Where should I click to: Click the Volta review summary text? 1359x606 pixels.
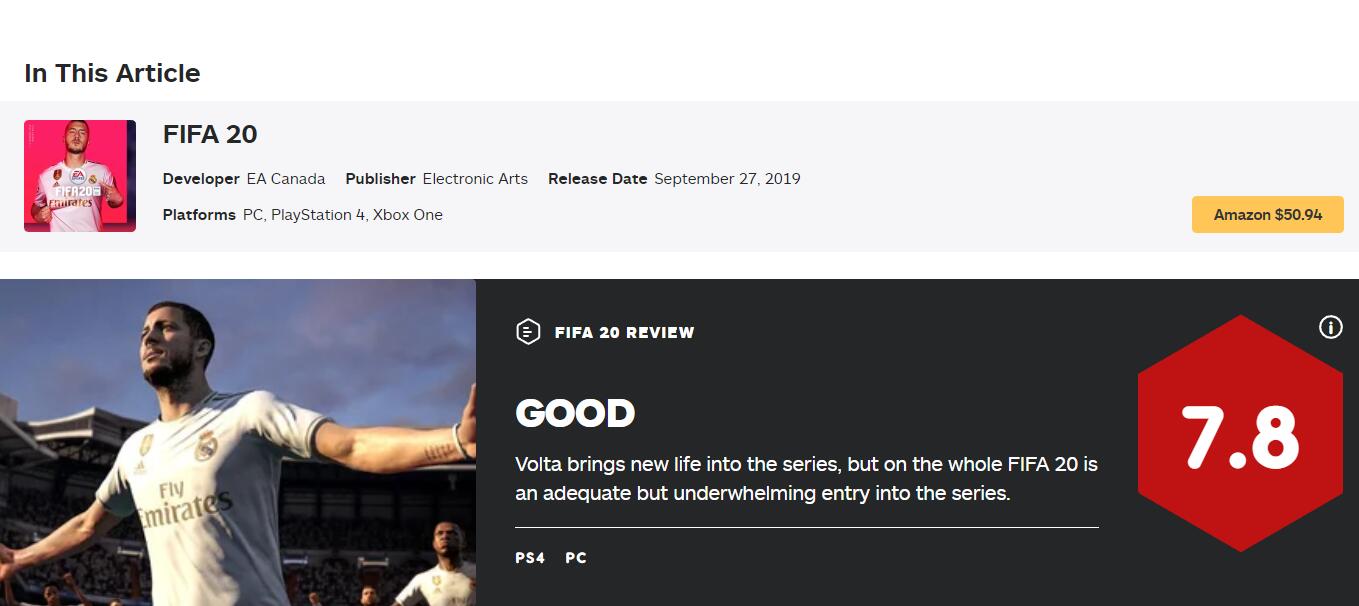click(x=806, y=478)
